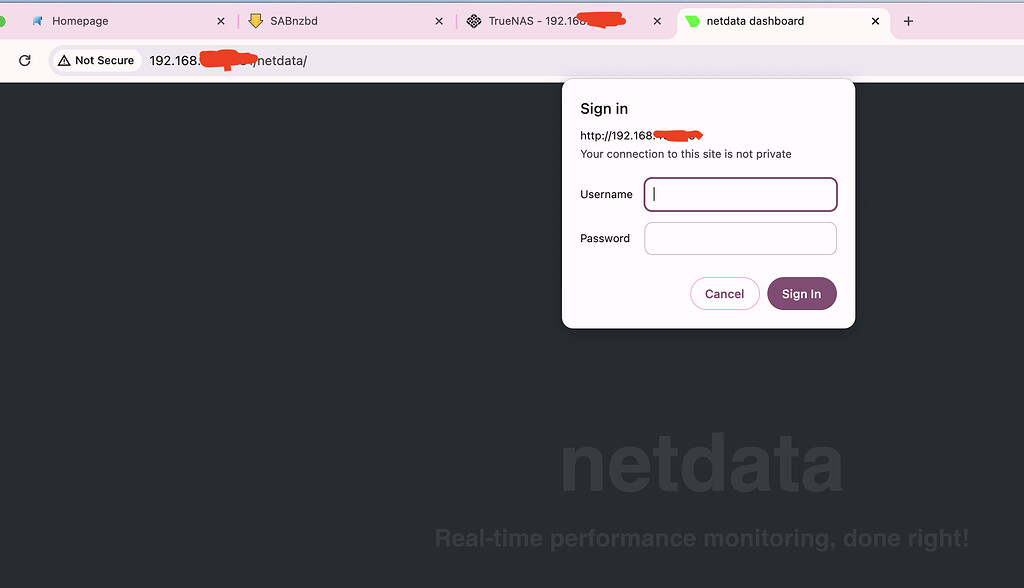
Task: Click the address bar URL text
Action: tap(228, 61)
